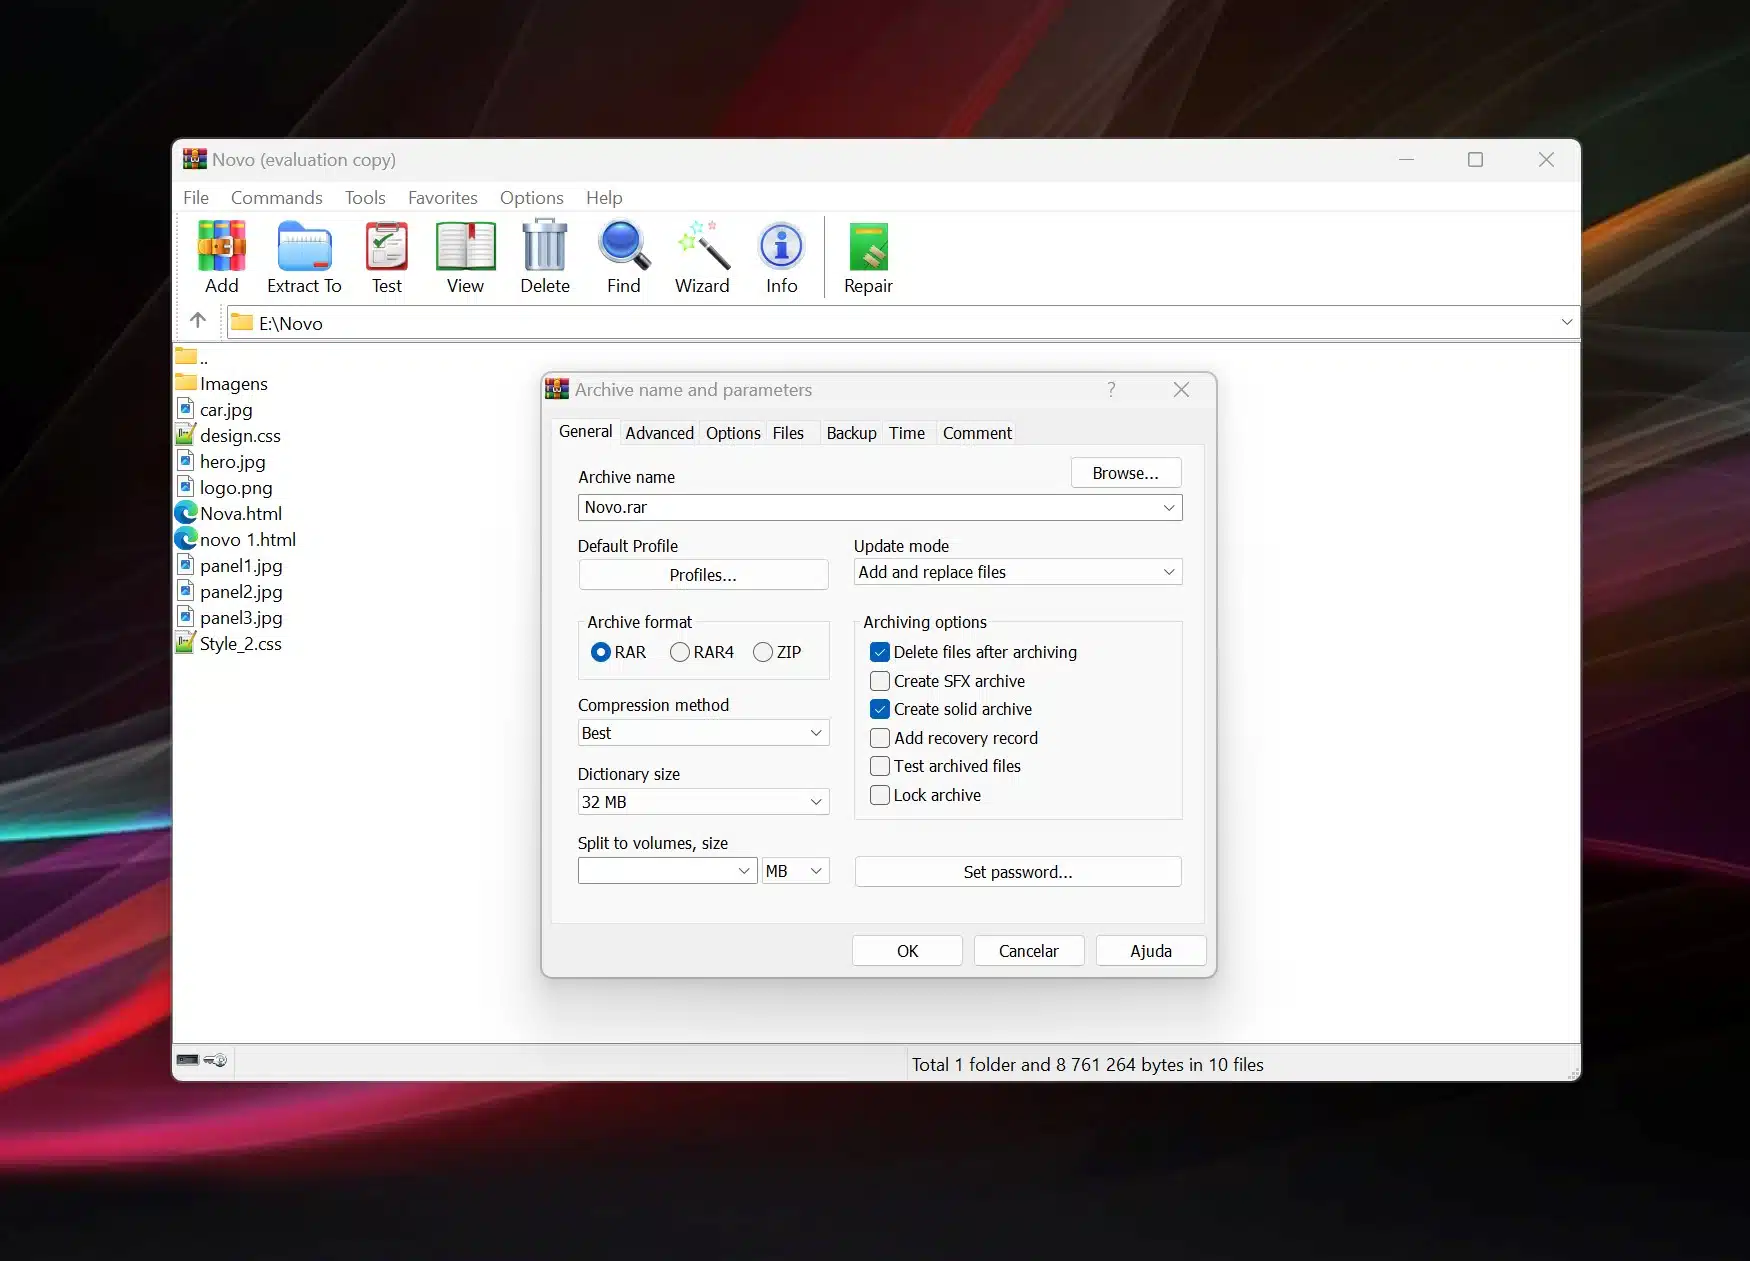
Task: Open the Options menu in menu bar
Action: coord(532,197)
